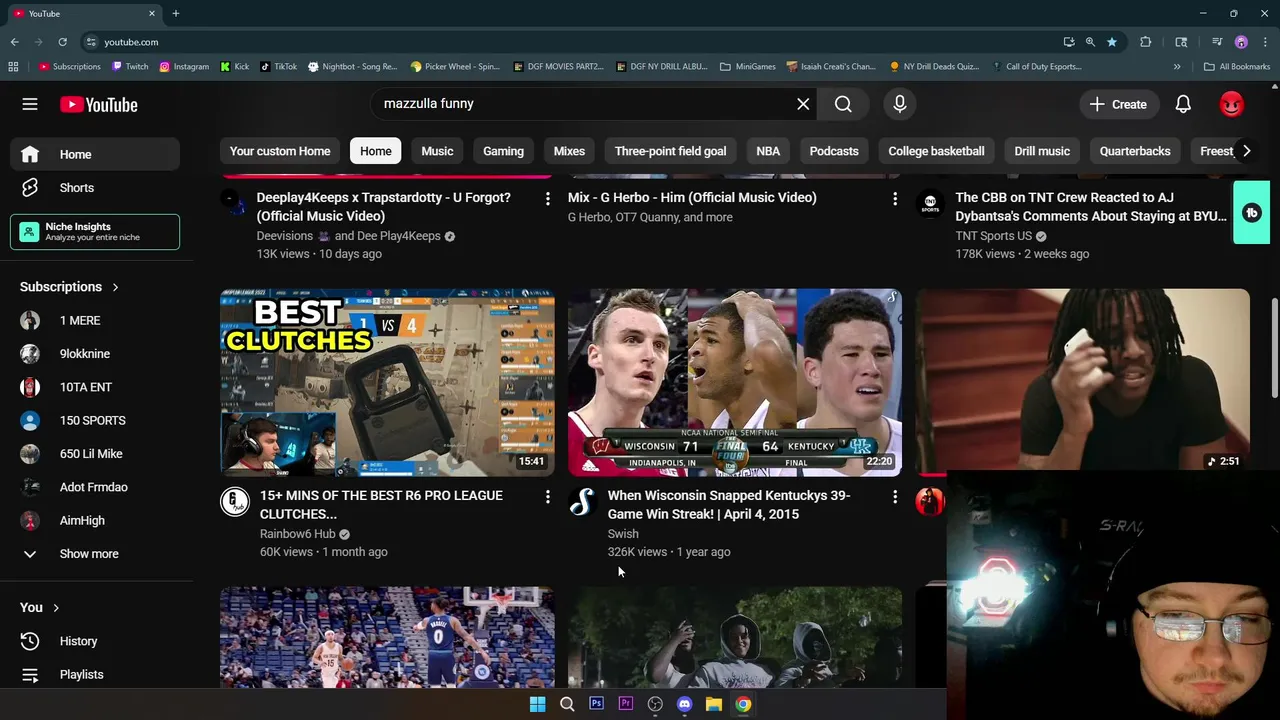Open Photoshop from the taskbar

596,704
